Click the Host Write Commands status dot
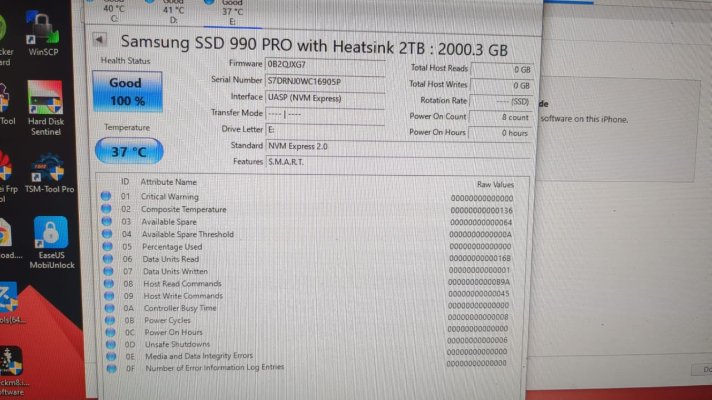Image resolution: width=712 pixels, height=400 pixels. click(x=109, y=296)
